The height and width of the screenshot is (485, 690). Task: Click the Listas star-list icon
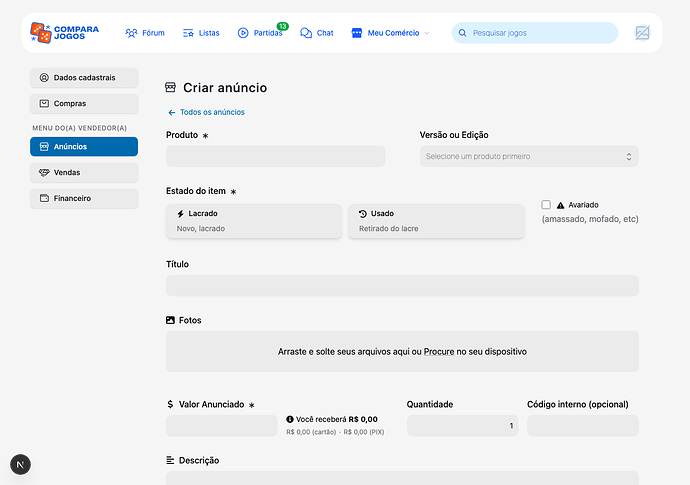[x=188, y=33]
